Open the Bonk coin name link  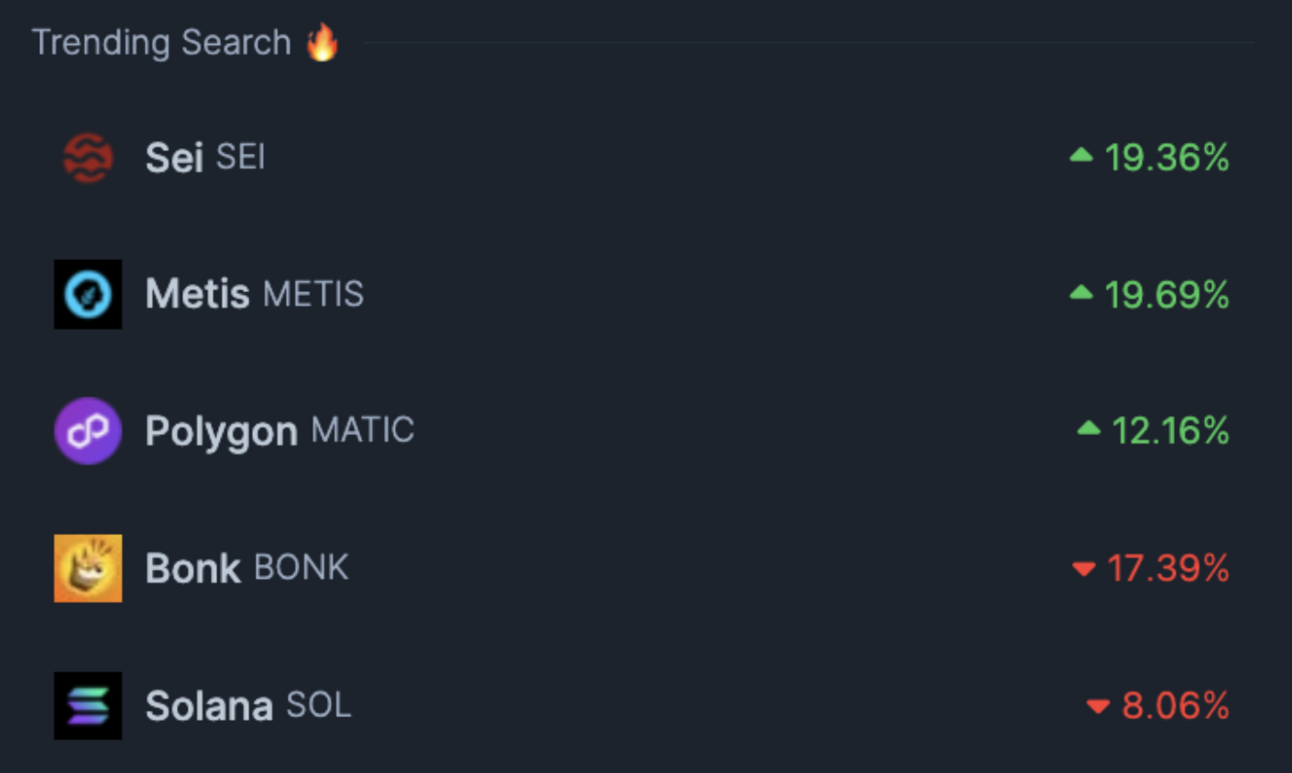point(192,568)
